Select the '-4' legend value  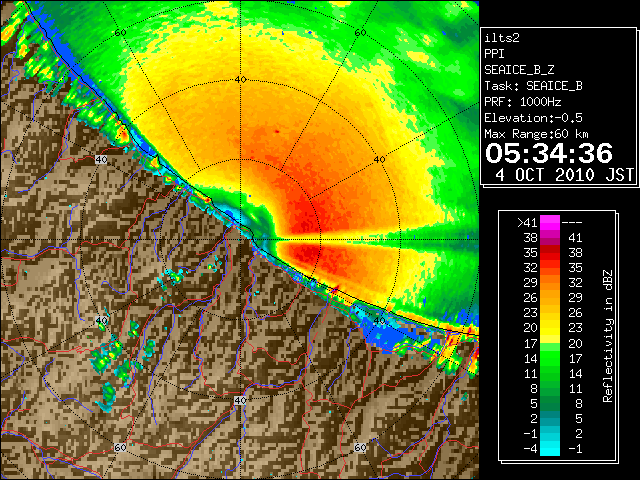coord(530,449)
